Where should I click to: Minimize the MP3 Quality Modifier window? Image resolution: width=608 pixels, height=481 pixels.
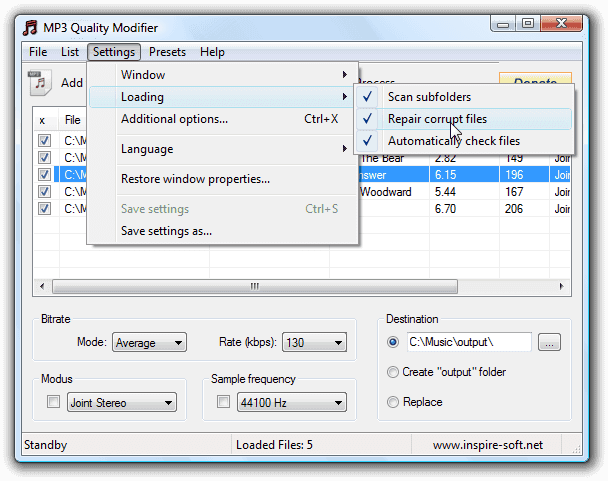click(503, 24)
